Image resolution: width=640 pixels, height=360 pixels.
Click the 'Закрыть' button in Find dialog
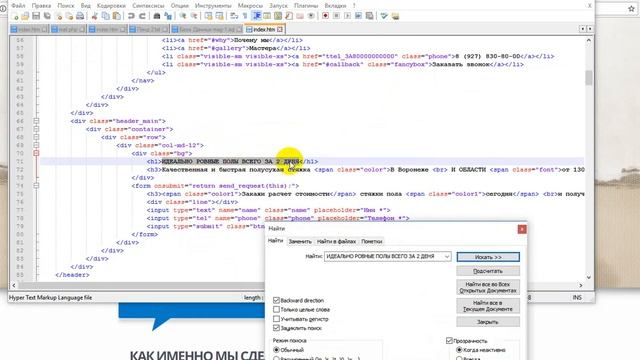488,322
